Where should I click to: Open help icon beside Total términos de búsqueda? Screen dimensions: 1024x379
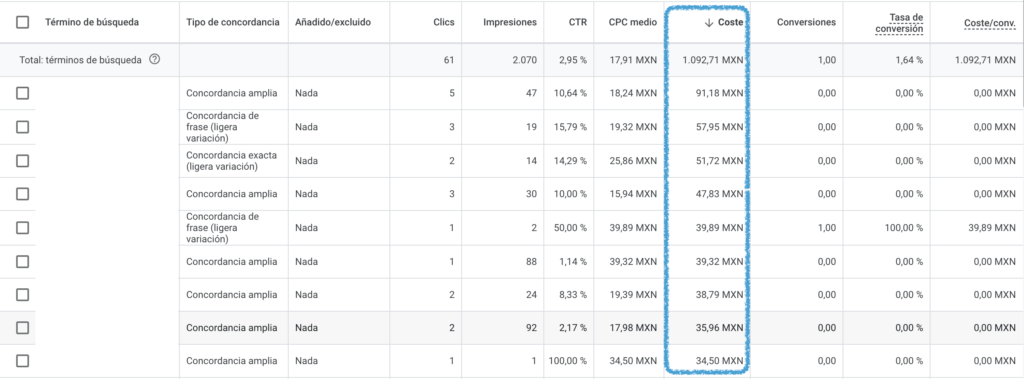pos(154,59)
